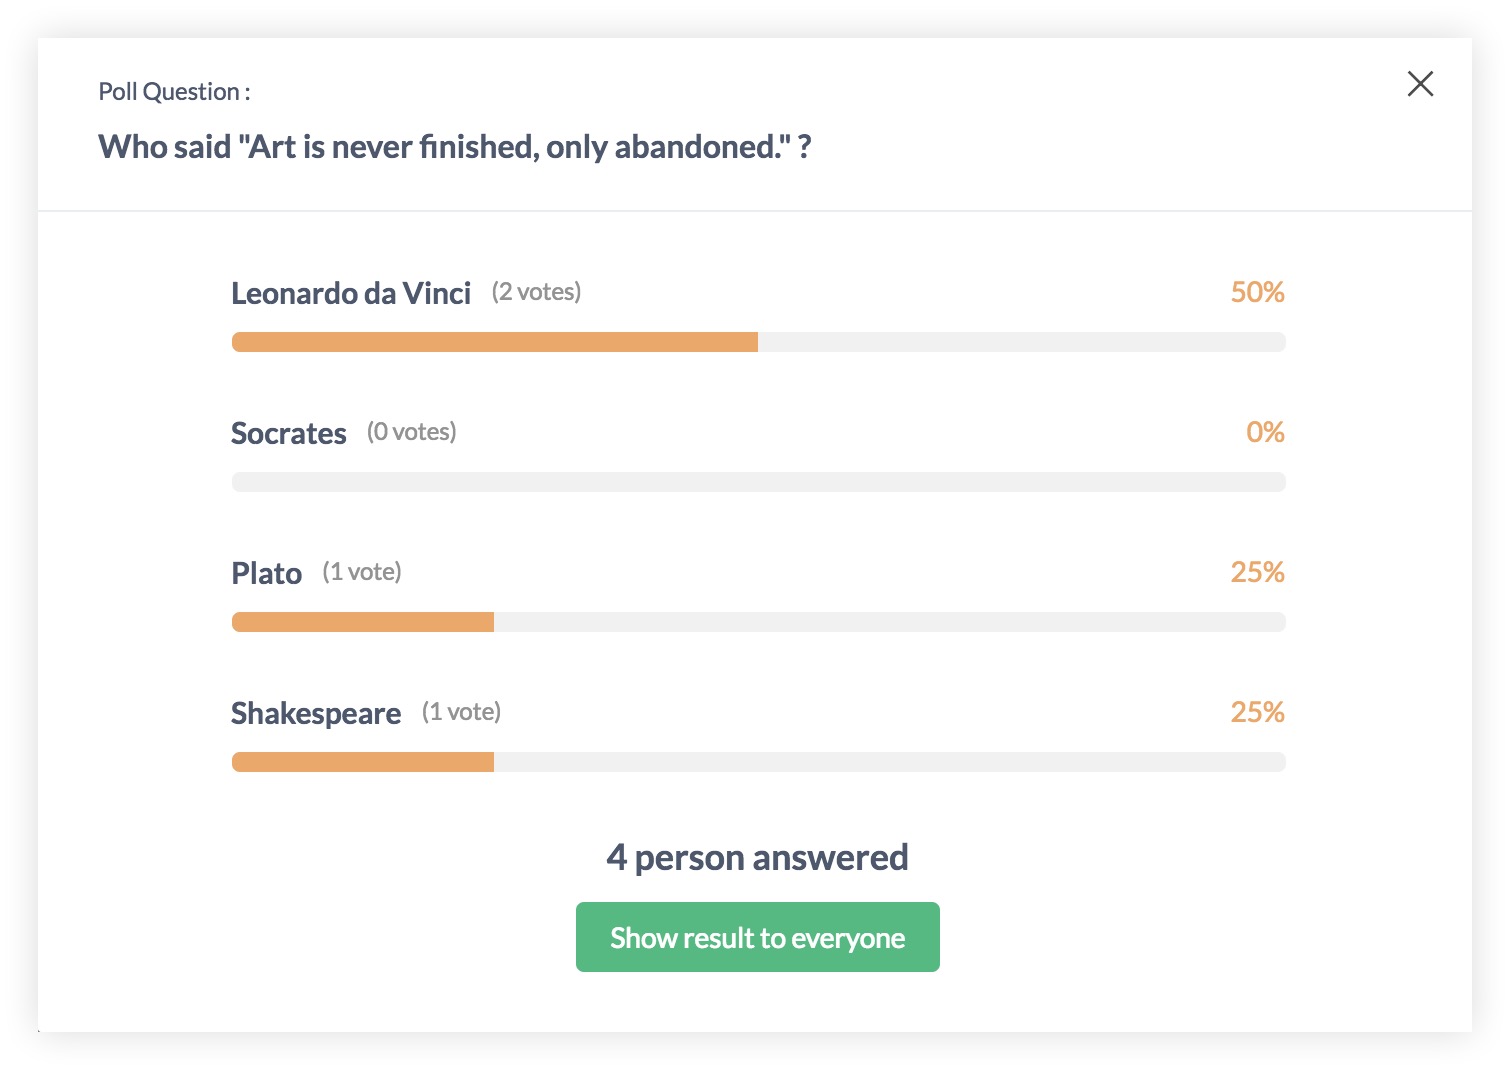Click the Plato result bar
Image resolution: width=1510 pixels, height=1070 pixels.
point(757,622)
